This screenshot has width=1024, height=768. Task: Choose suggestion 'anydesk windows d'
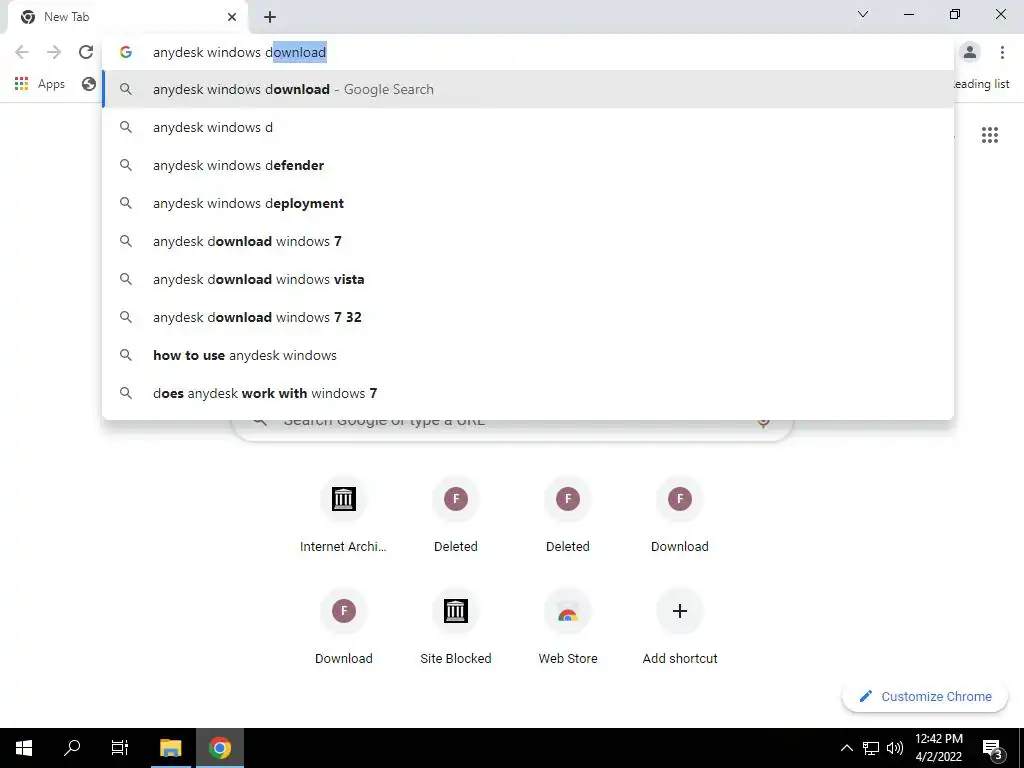528,127
